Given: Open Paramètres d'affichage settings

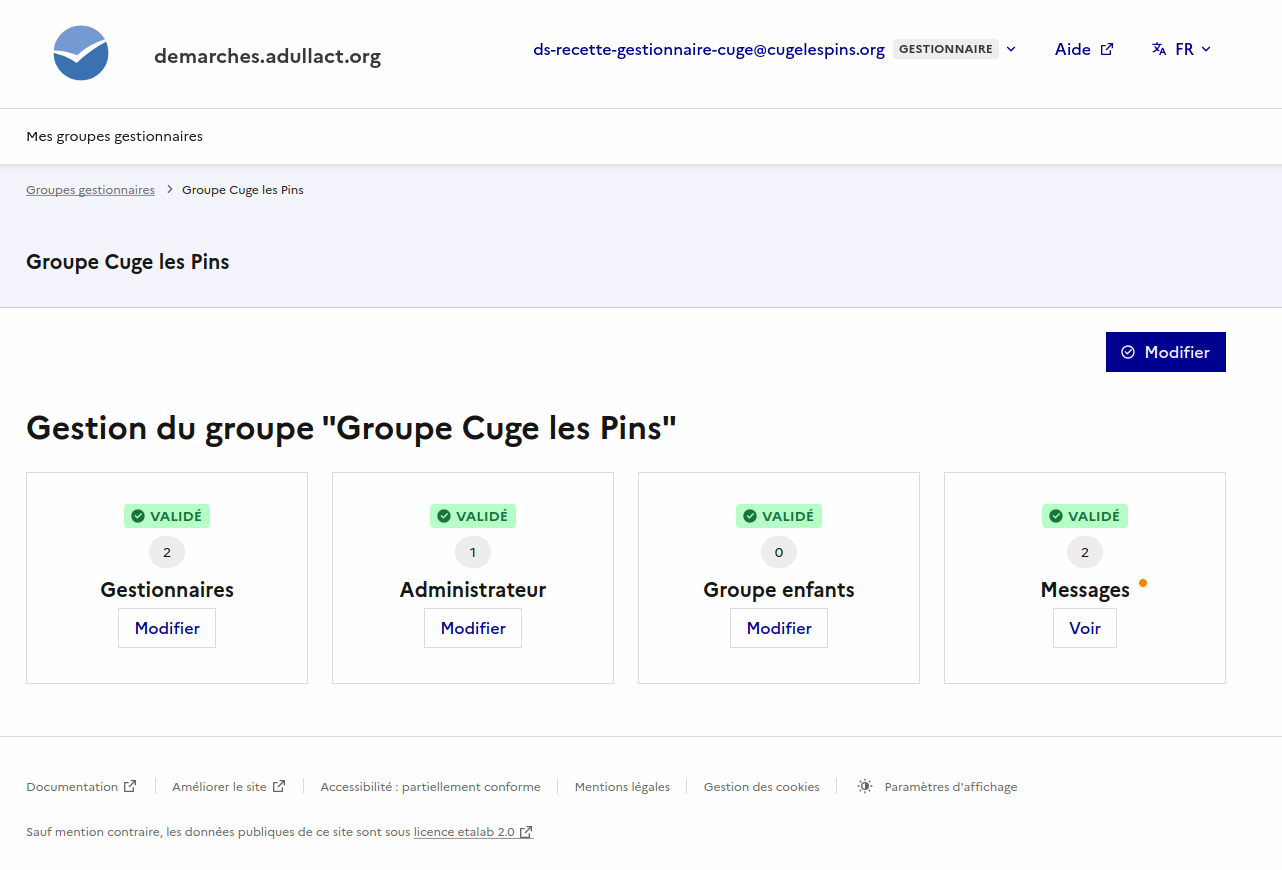Looking at the screenshot, I should point(937,787).
